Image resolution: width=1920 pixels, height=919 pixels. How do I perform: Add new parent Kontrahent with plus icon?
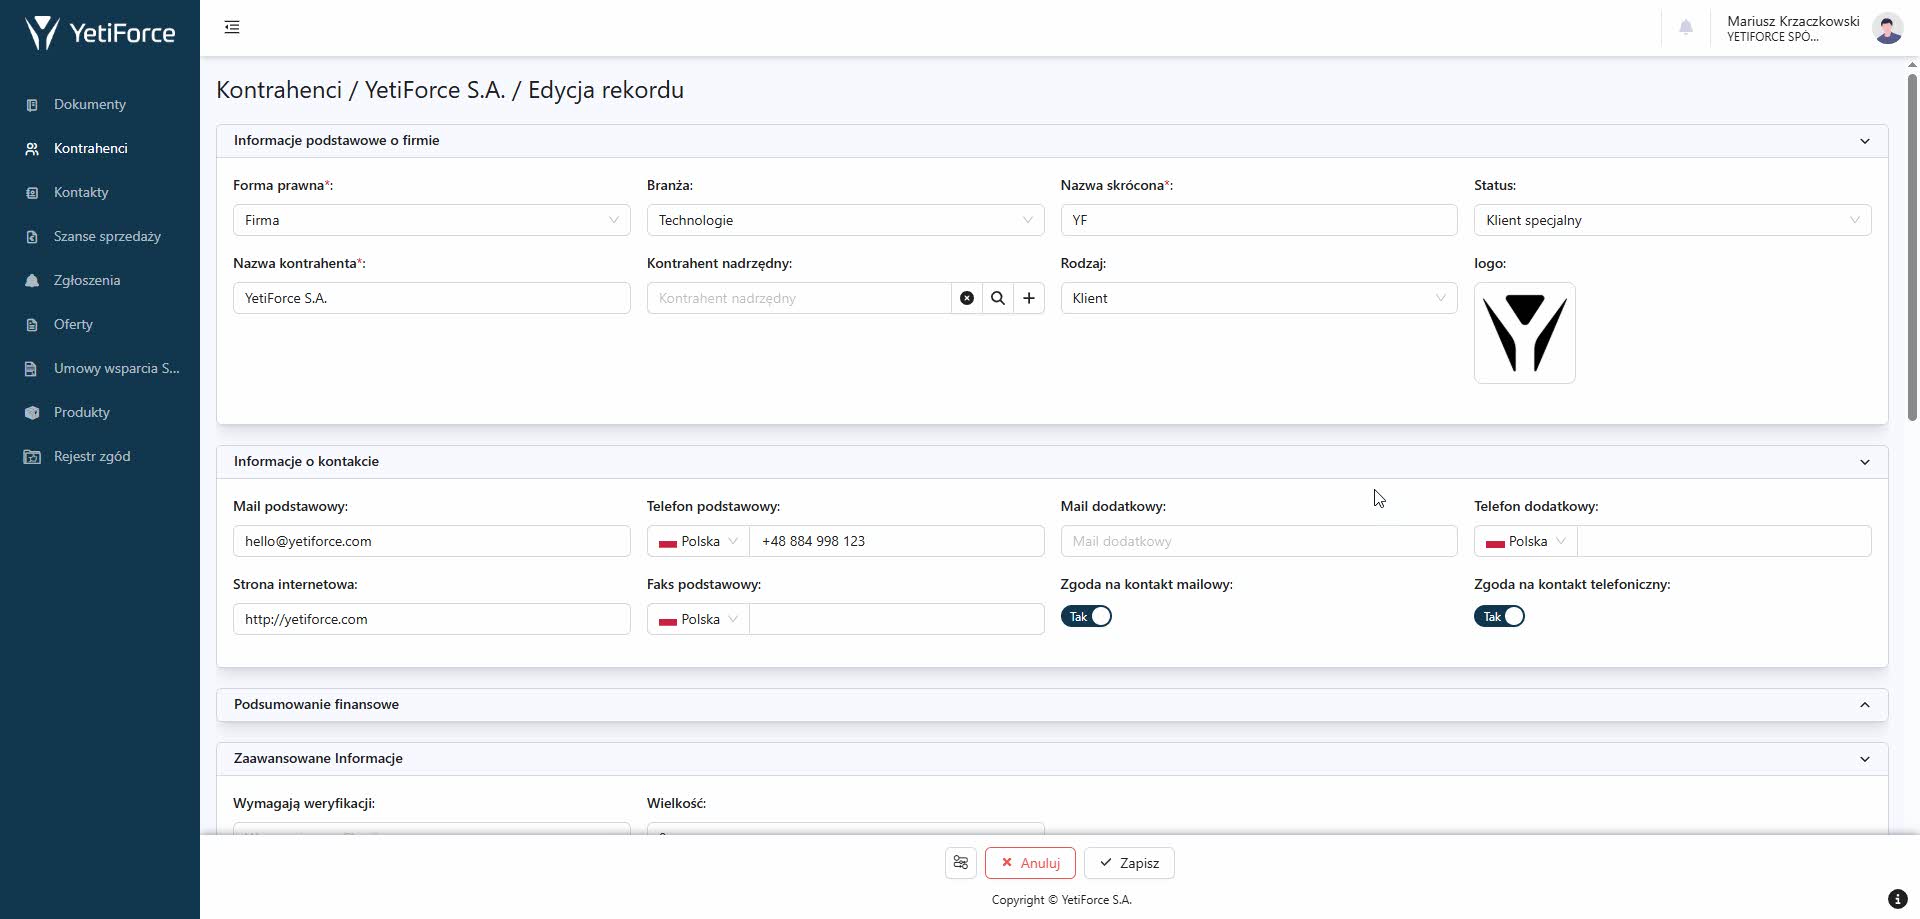1028,298
